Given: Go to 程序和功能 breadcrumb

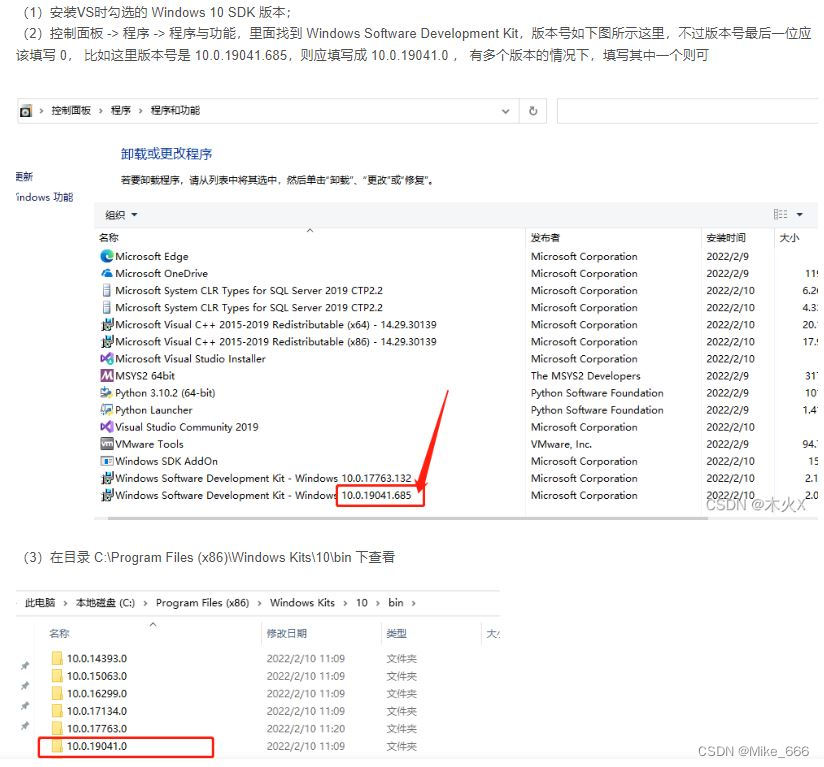Looking at the screenshot, I should [175, 110].
